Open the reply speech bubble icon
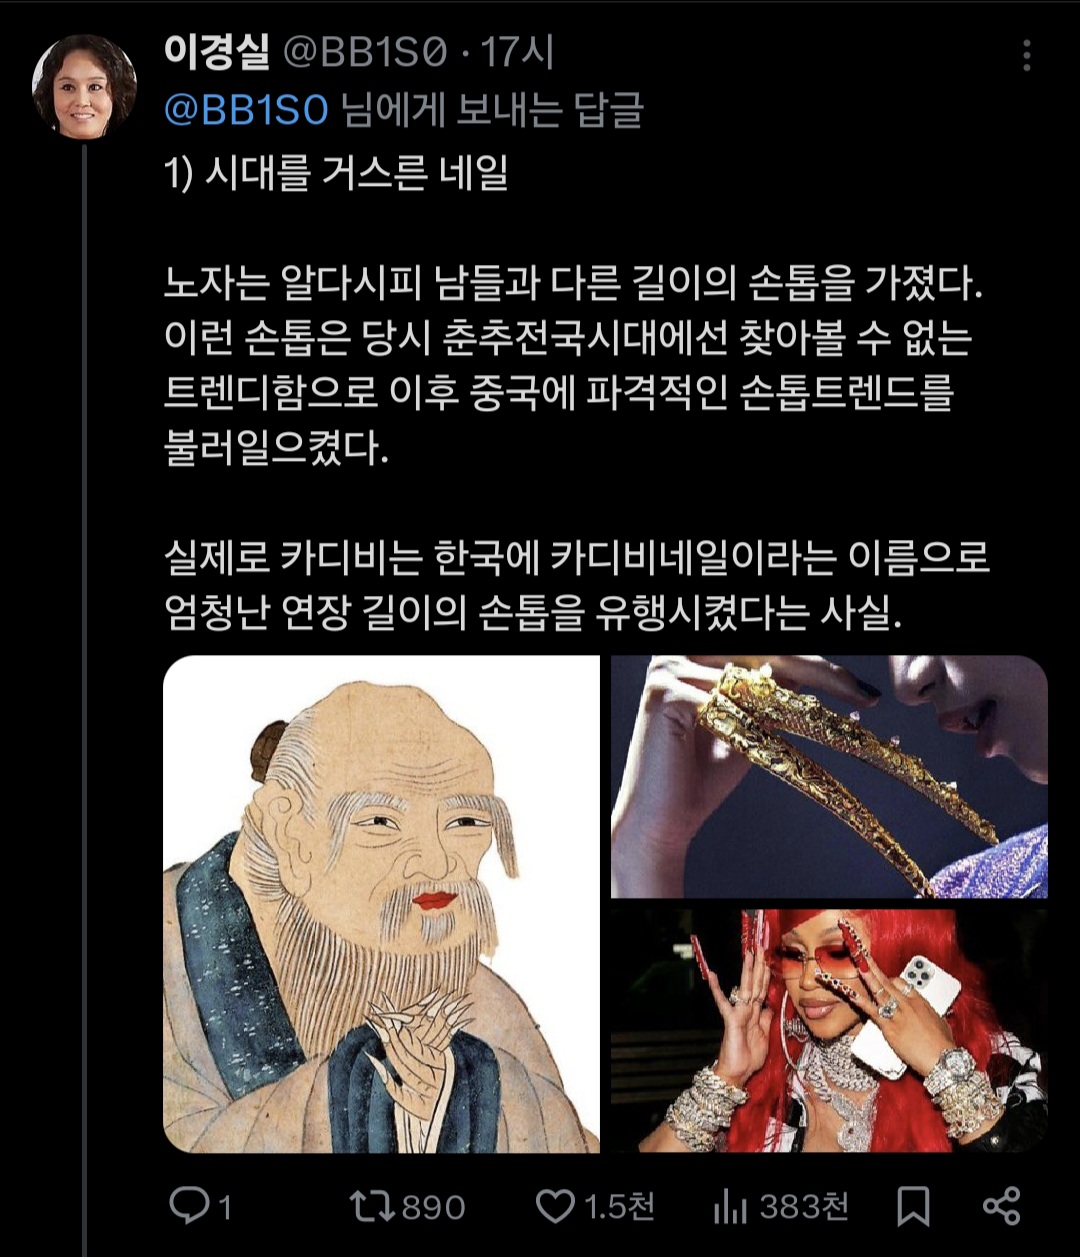This screenshot has width=1080, height=1257. point(188,1207)
